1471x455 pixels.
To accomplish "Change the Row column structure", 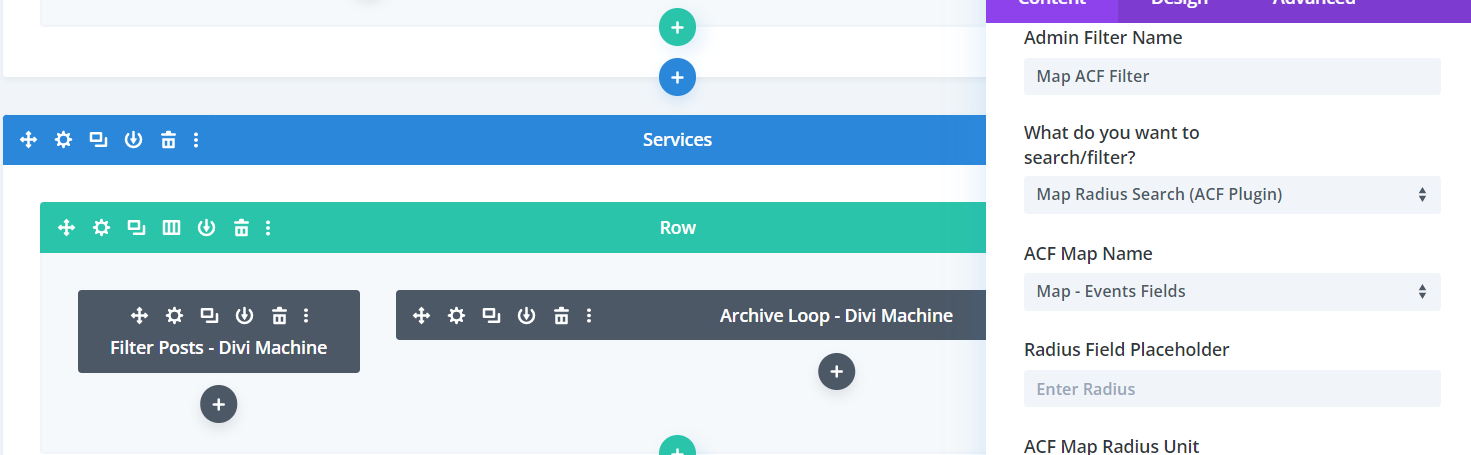I will 171,228.
